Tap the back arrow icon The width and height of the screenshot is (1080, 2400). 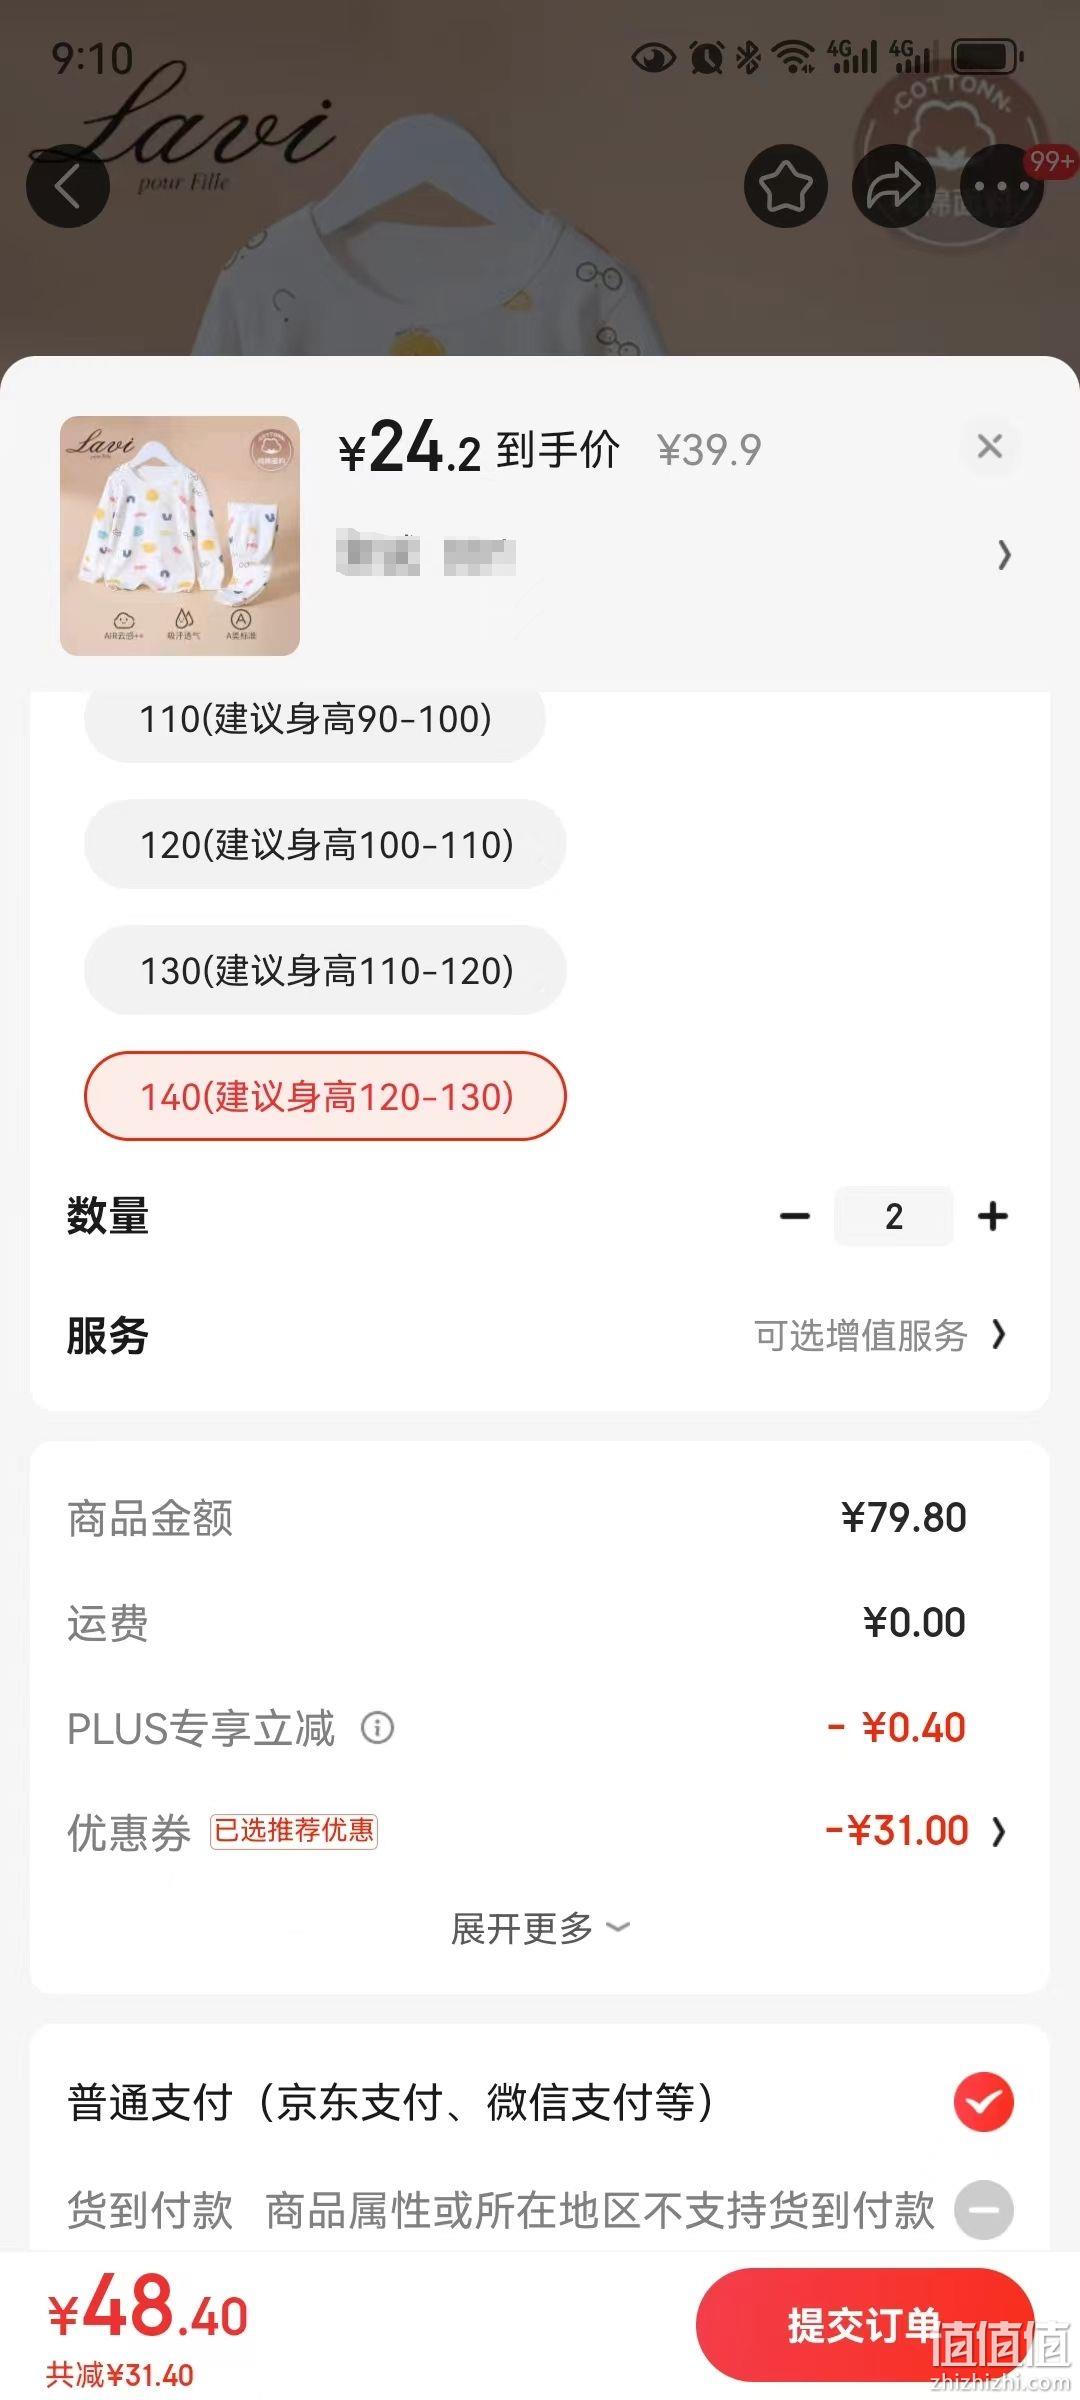point(68,186)
